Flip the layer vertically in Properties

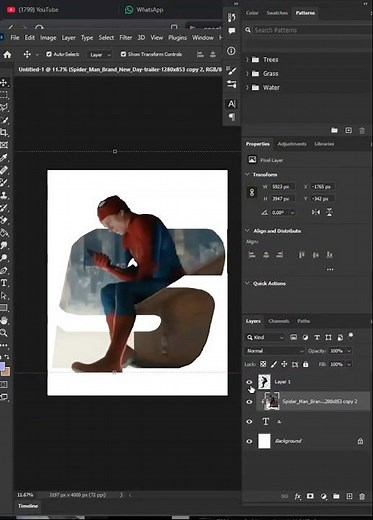[x=329, y=212]
